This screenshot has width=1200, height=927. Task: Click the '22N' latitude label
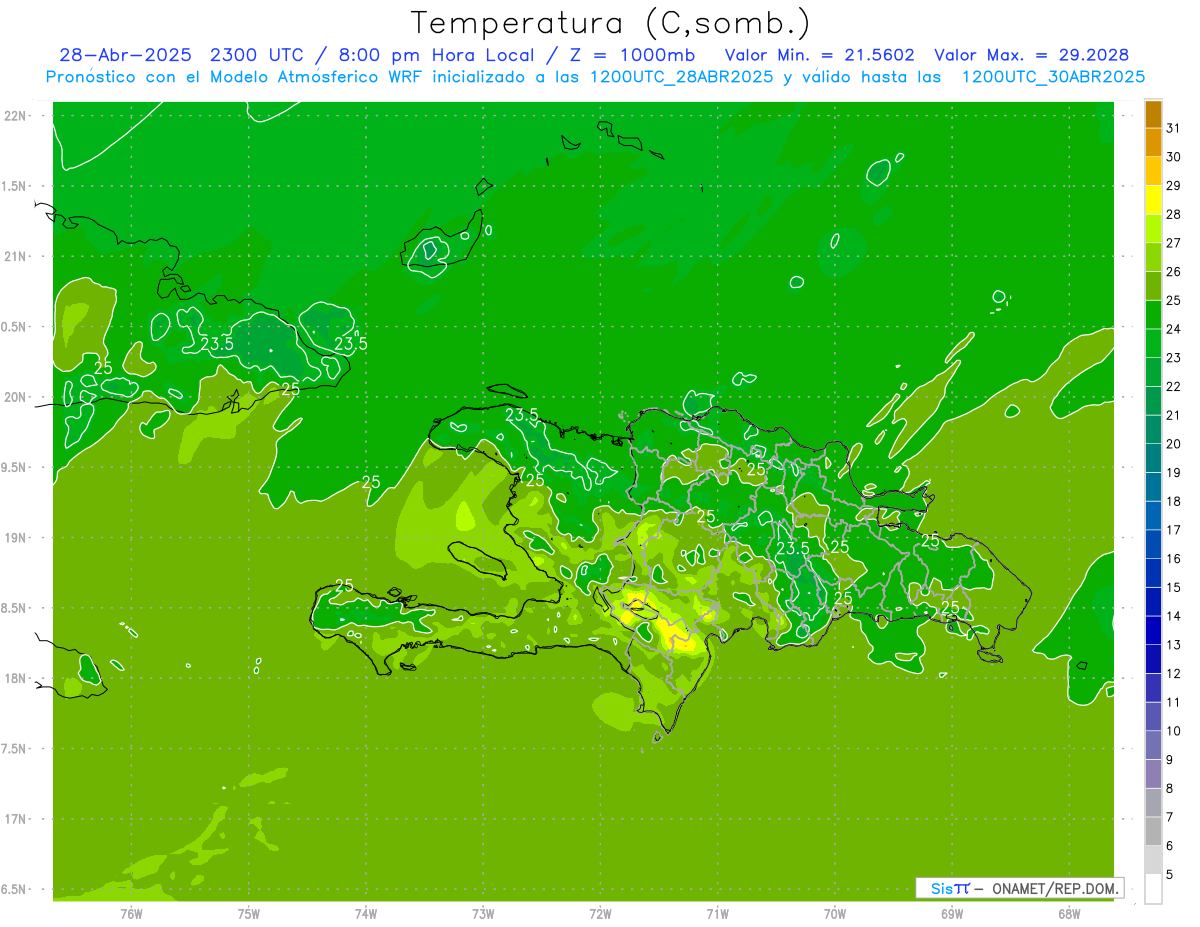[14, 116]
